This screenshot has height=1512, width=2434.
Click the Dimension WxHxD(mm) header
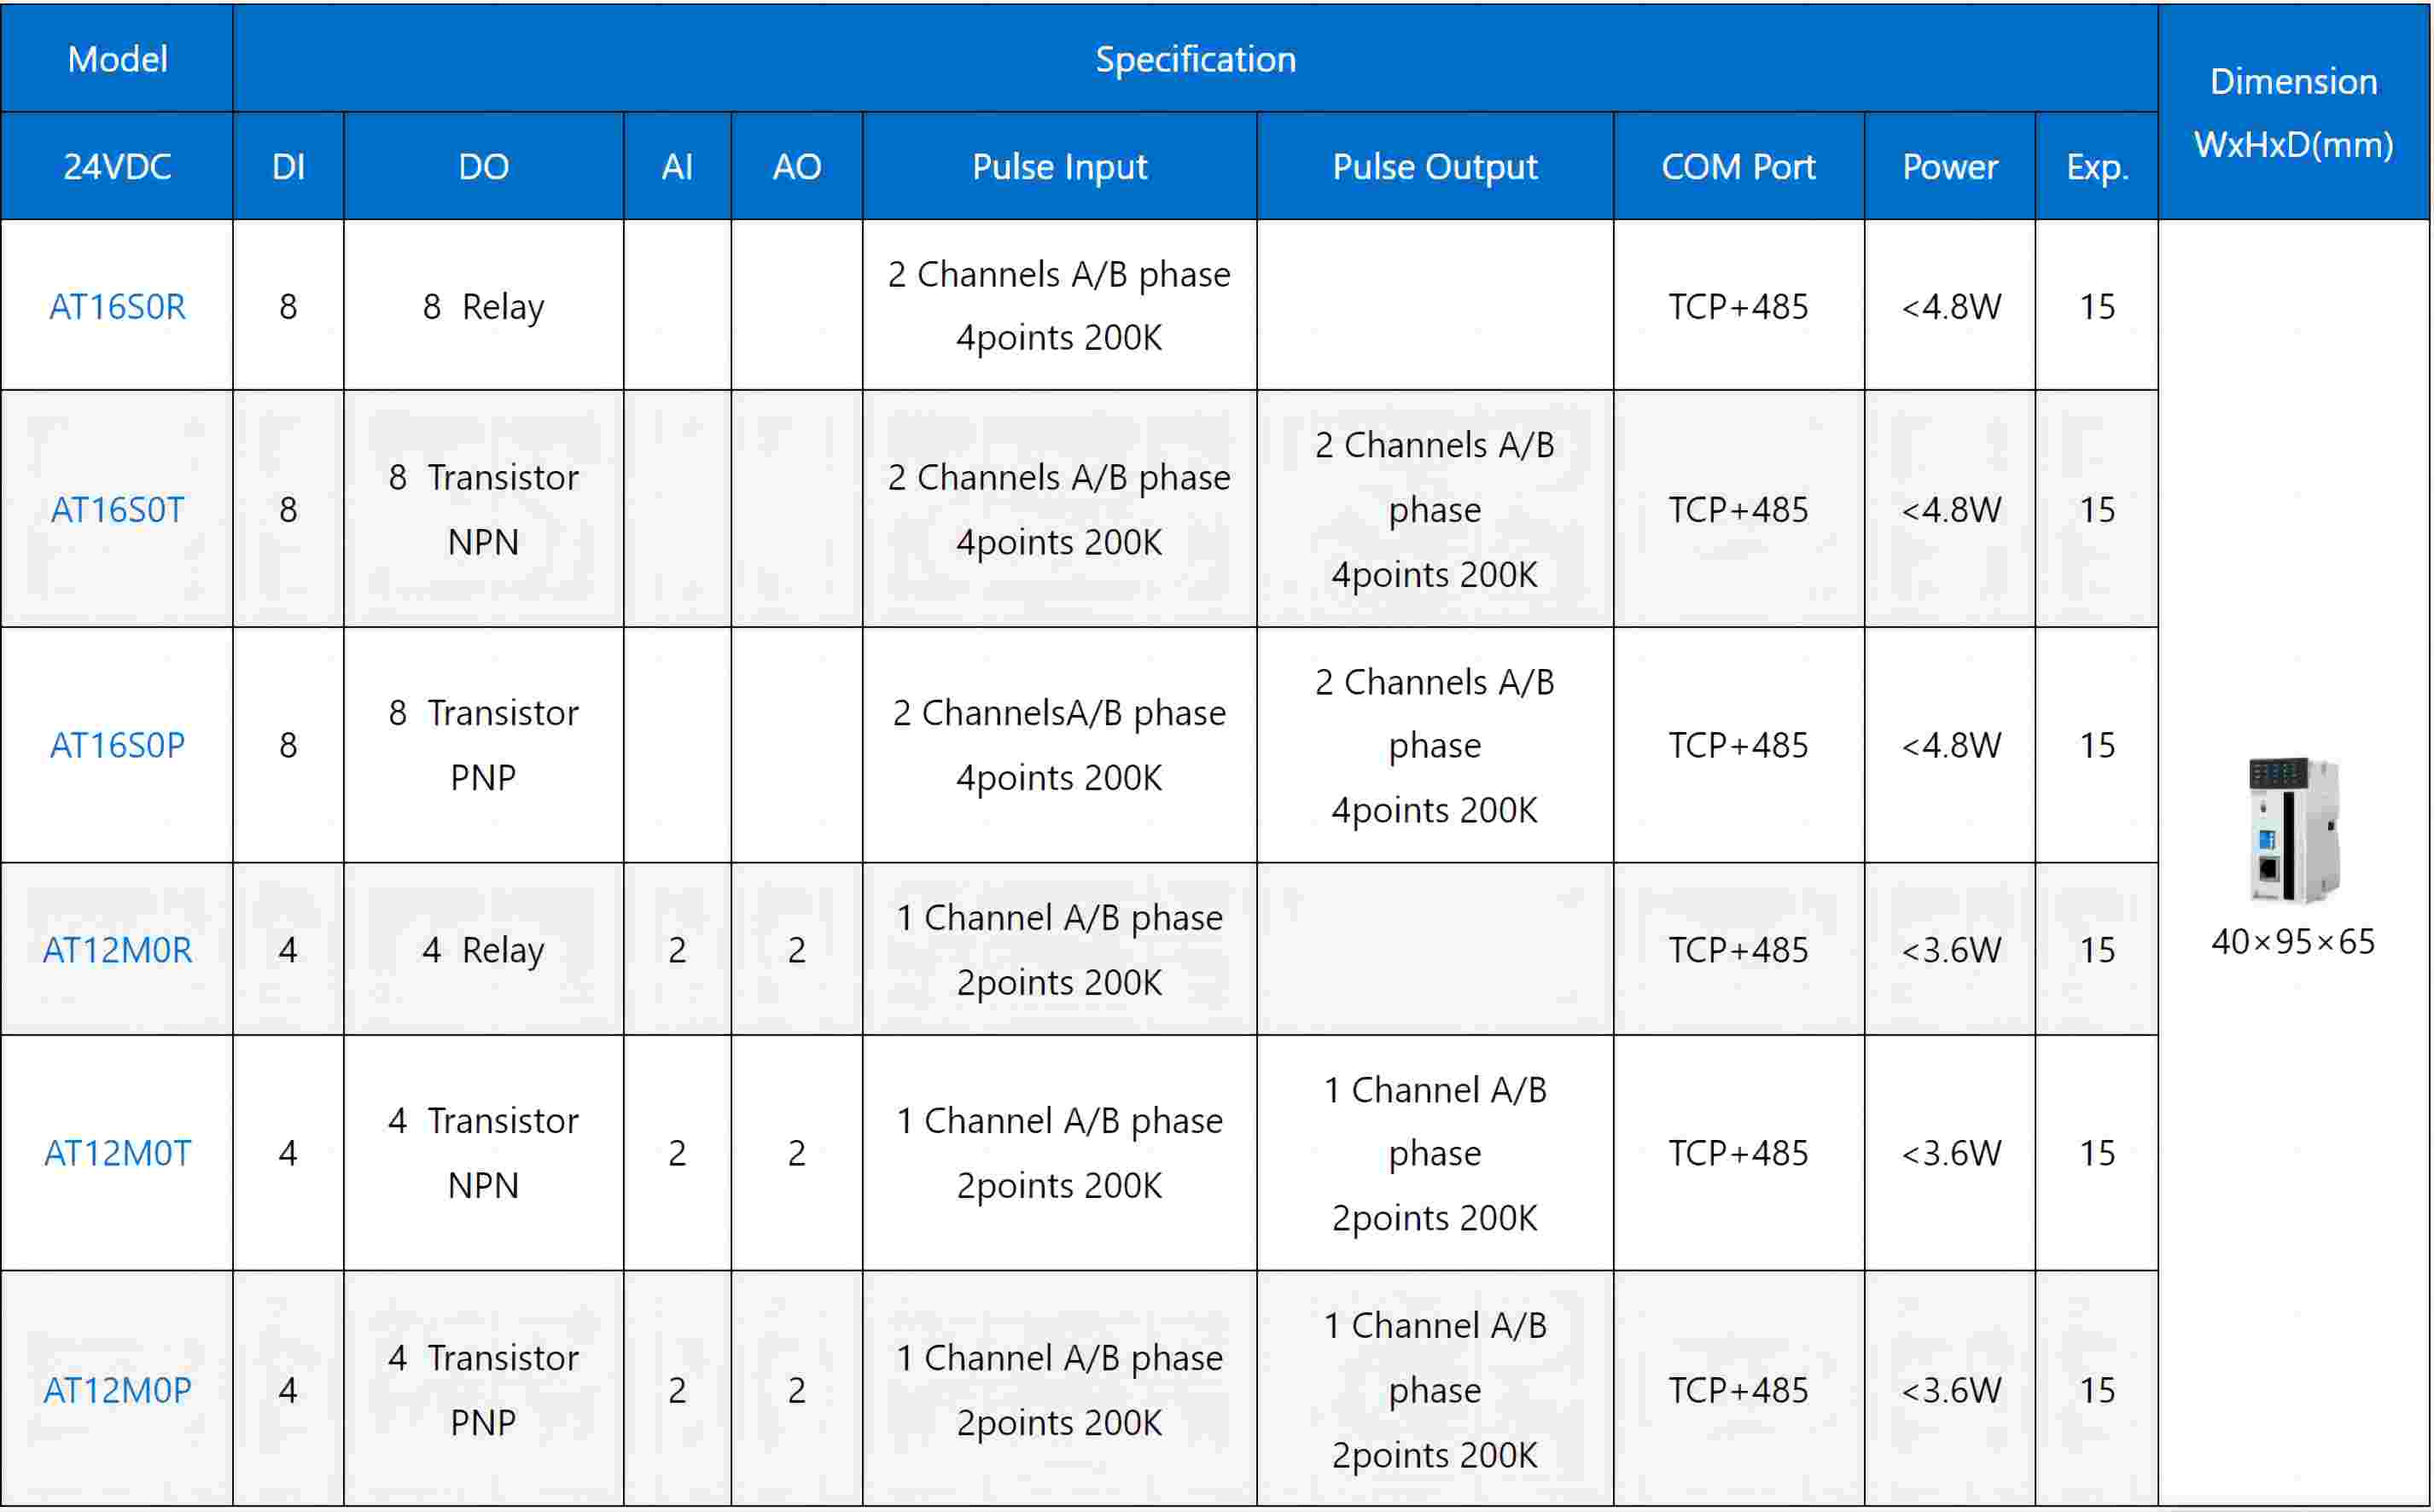pos(2293,112)
